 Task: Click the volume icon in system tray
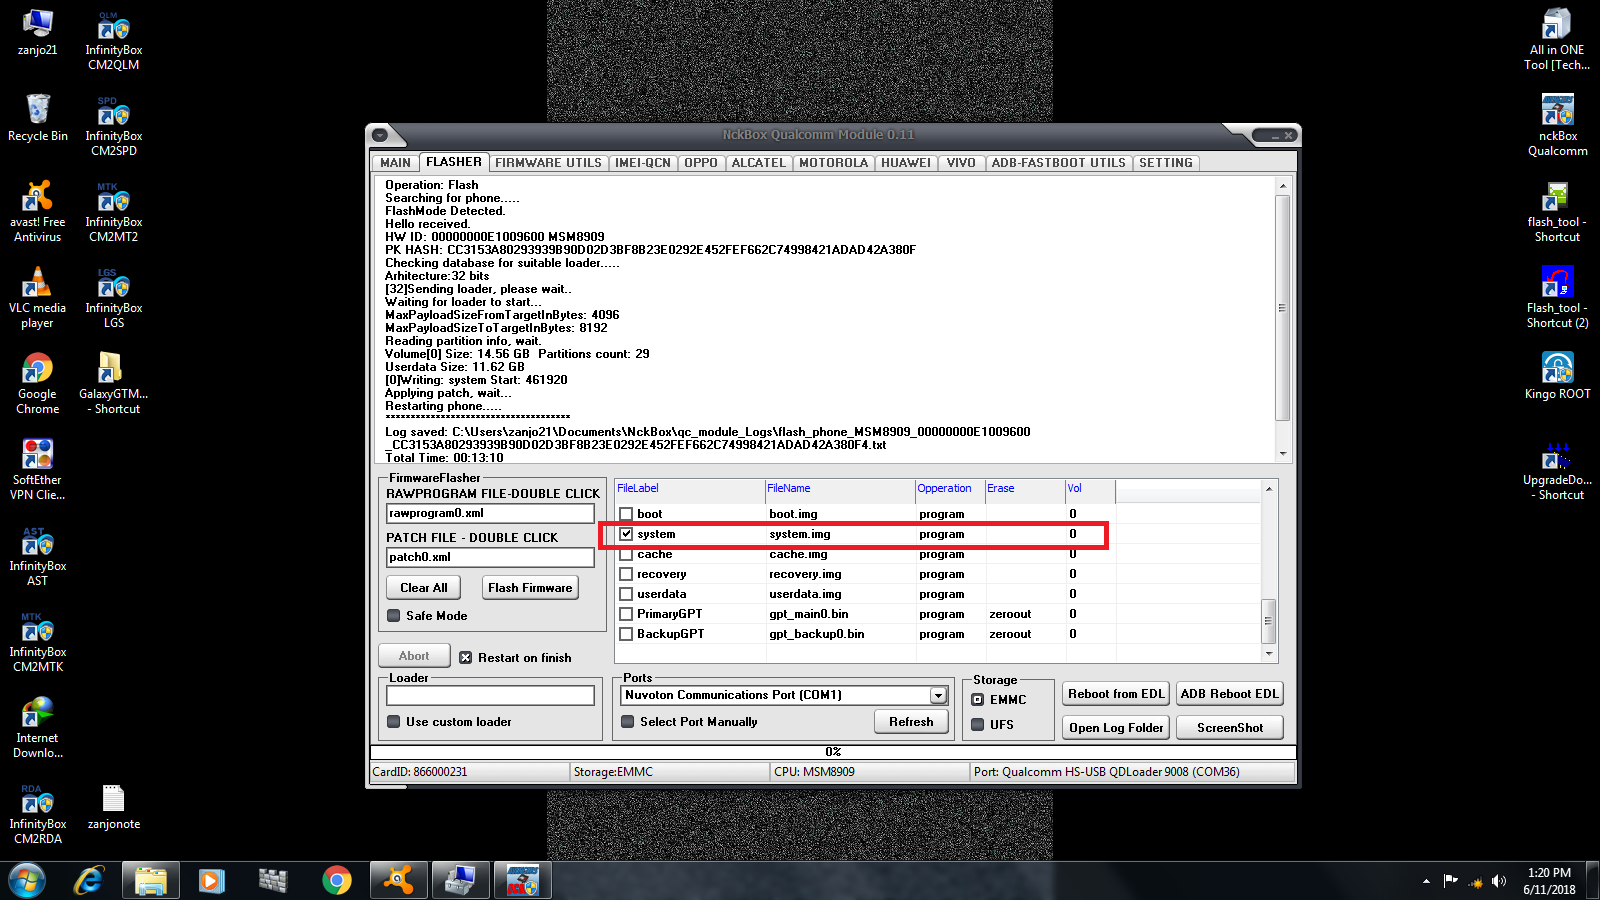[1499, 881]
